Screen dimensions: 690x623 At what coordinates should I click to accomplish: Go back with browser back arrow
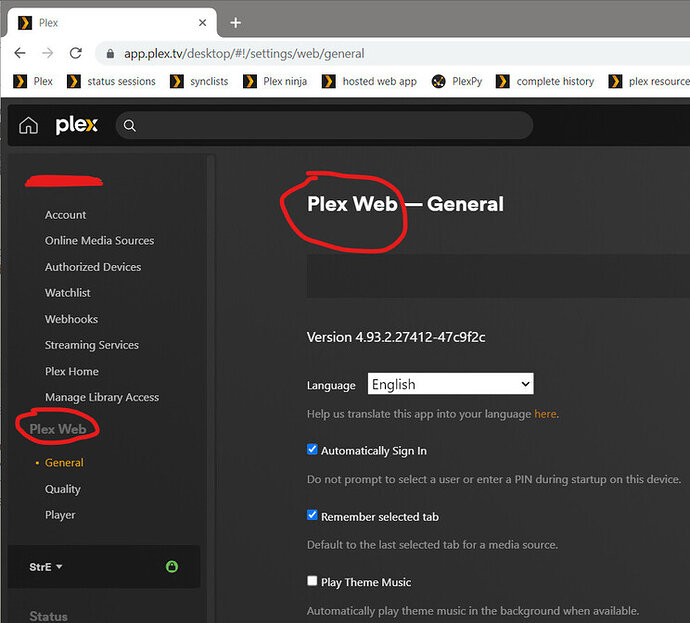click(x=20, y=53)
